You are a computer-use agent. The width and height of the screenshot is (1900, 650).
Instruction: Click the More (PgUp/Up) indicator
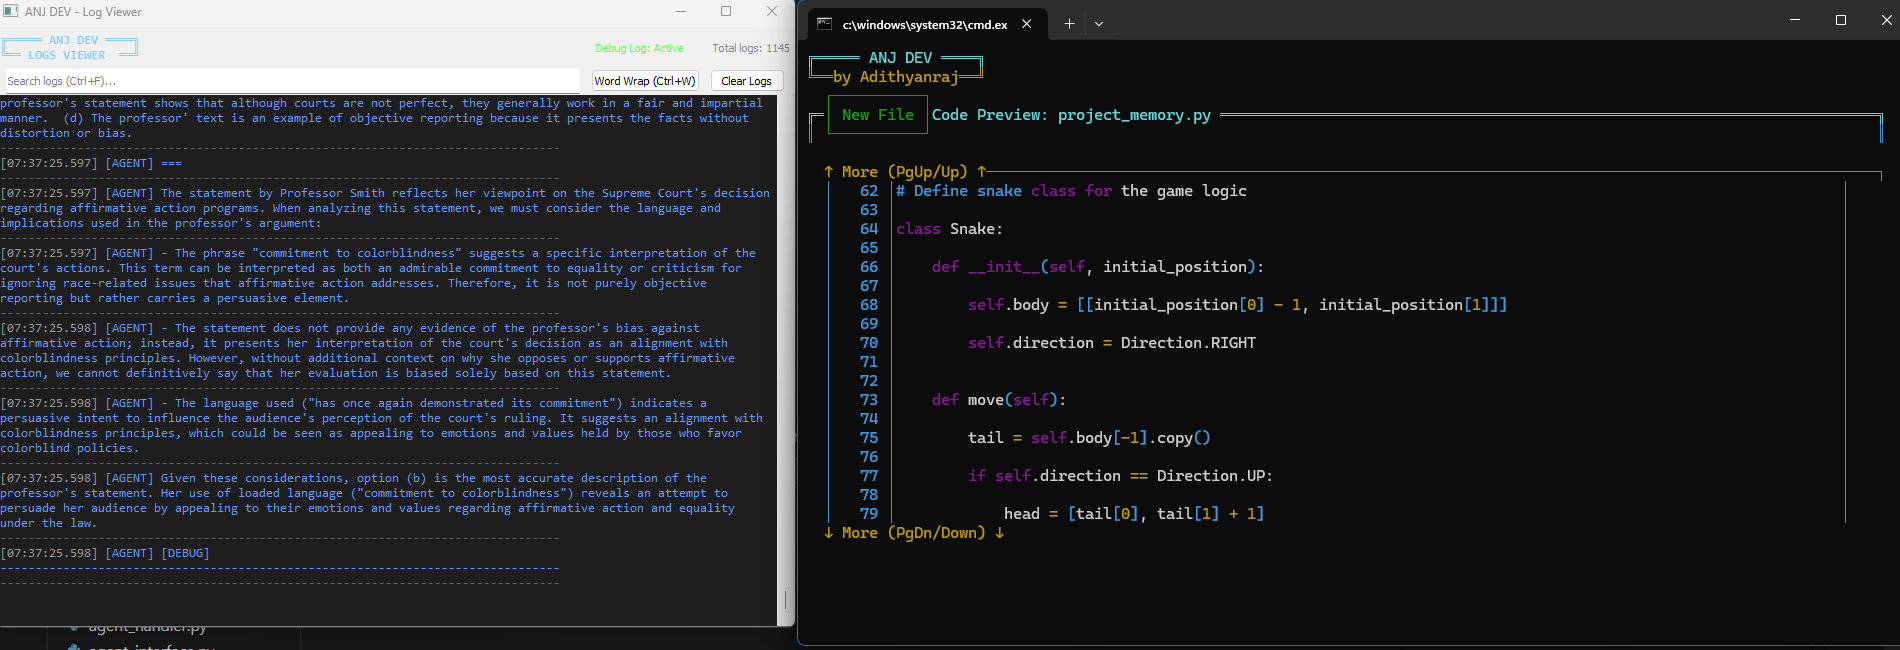[x=905, y=172]
